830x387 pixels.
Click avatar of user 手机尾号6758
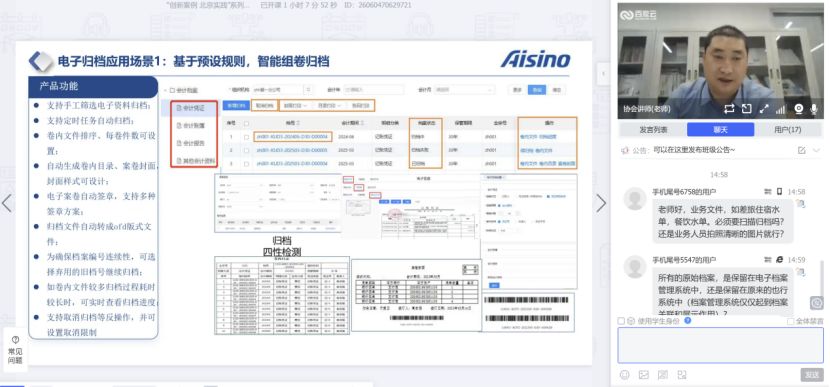(635, 199)
